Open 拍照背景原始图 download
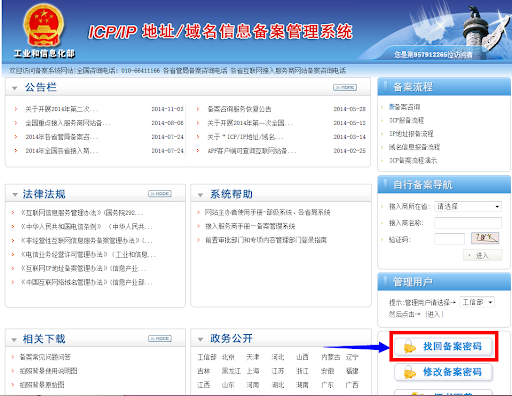 click(x=42, y=385)
